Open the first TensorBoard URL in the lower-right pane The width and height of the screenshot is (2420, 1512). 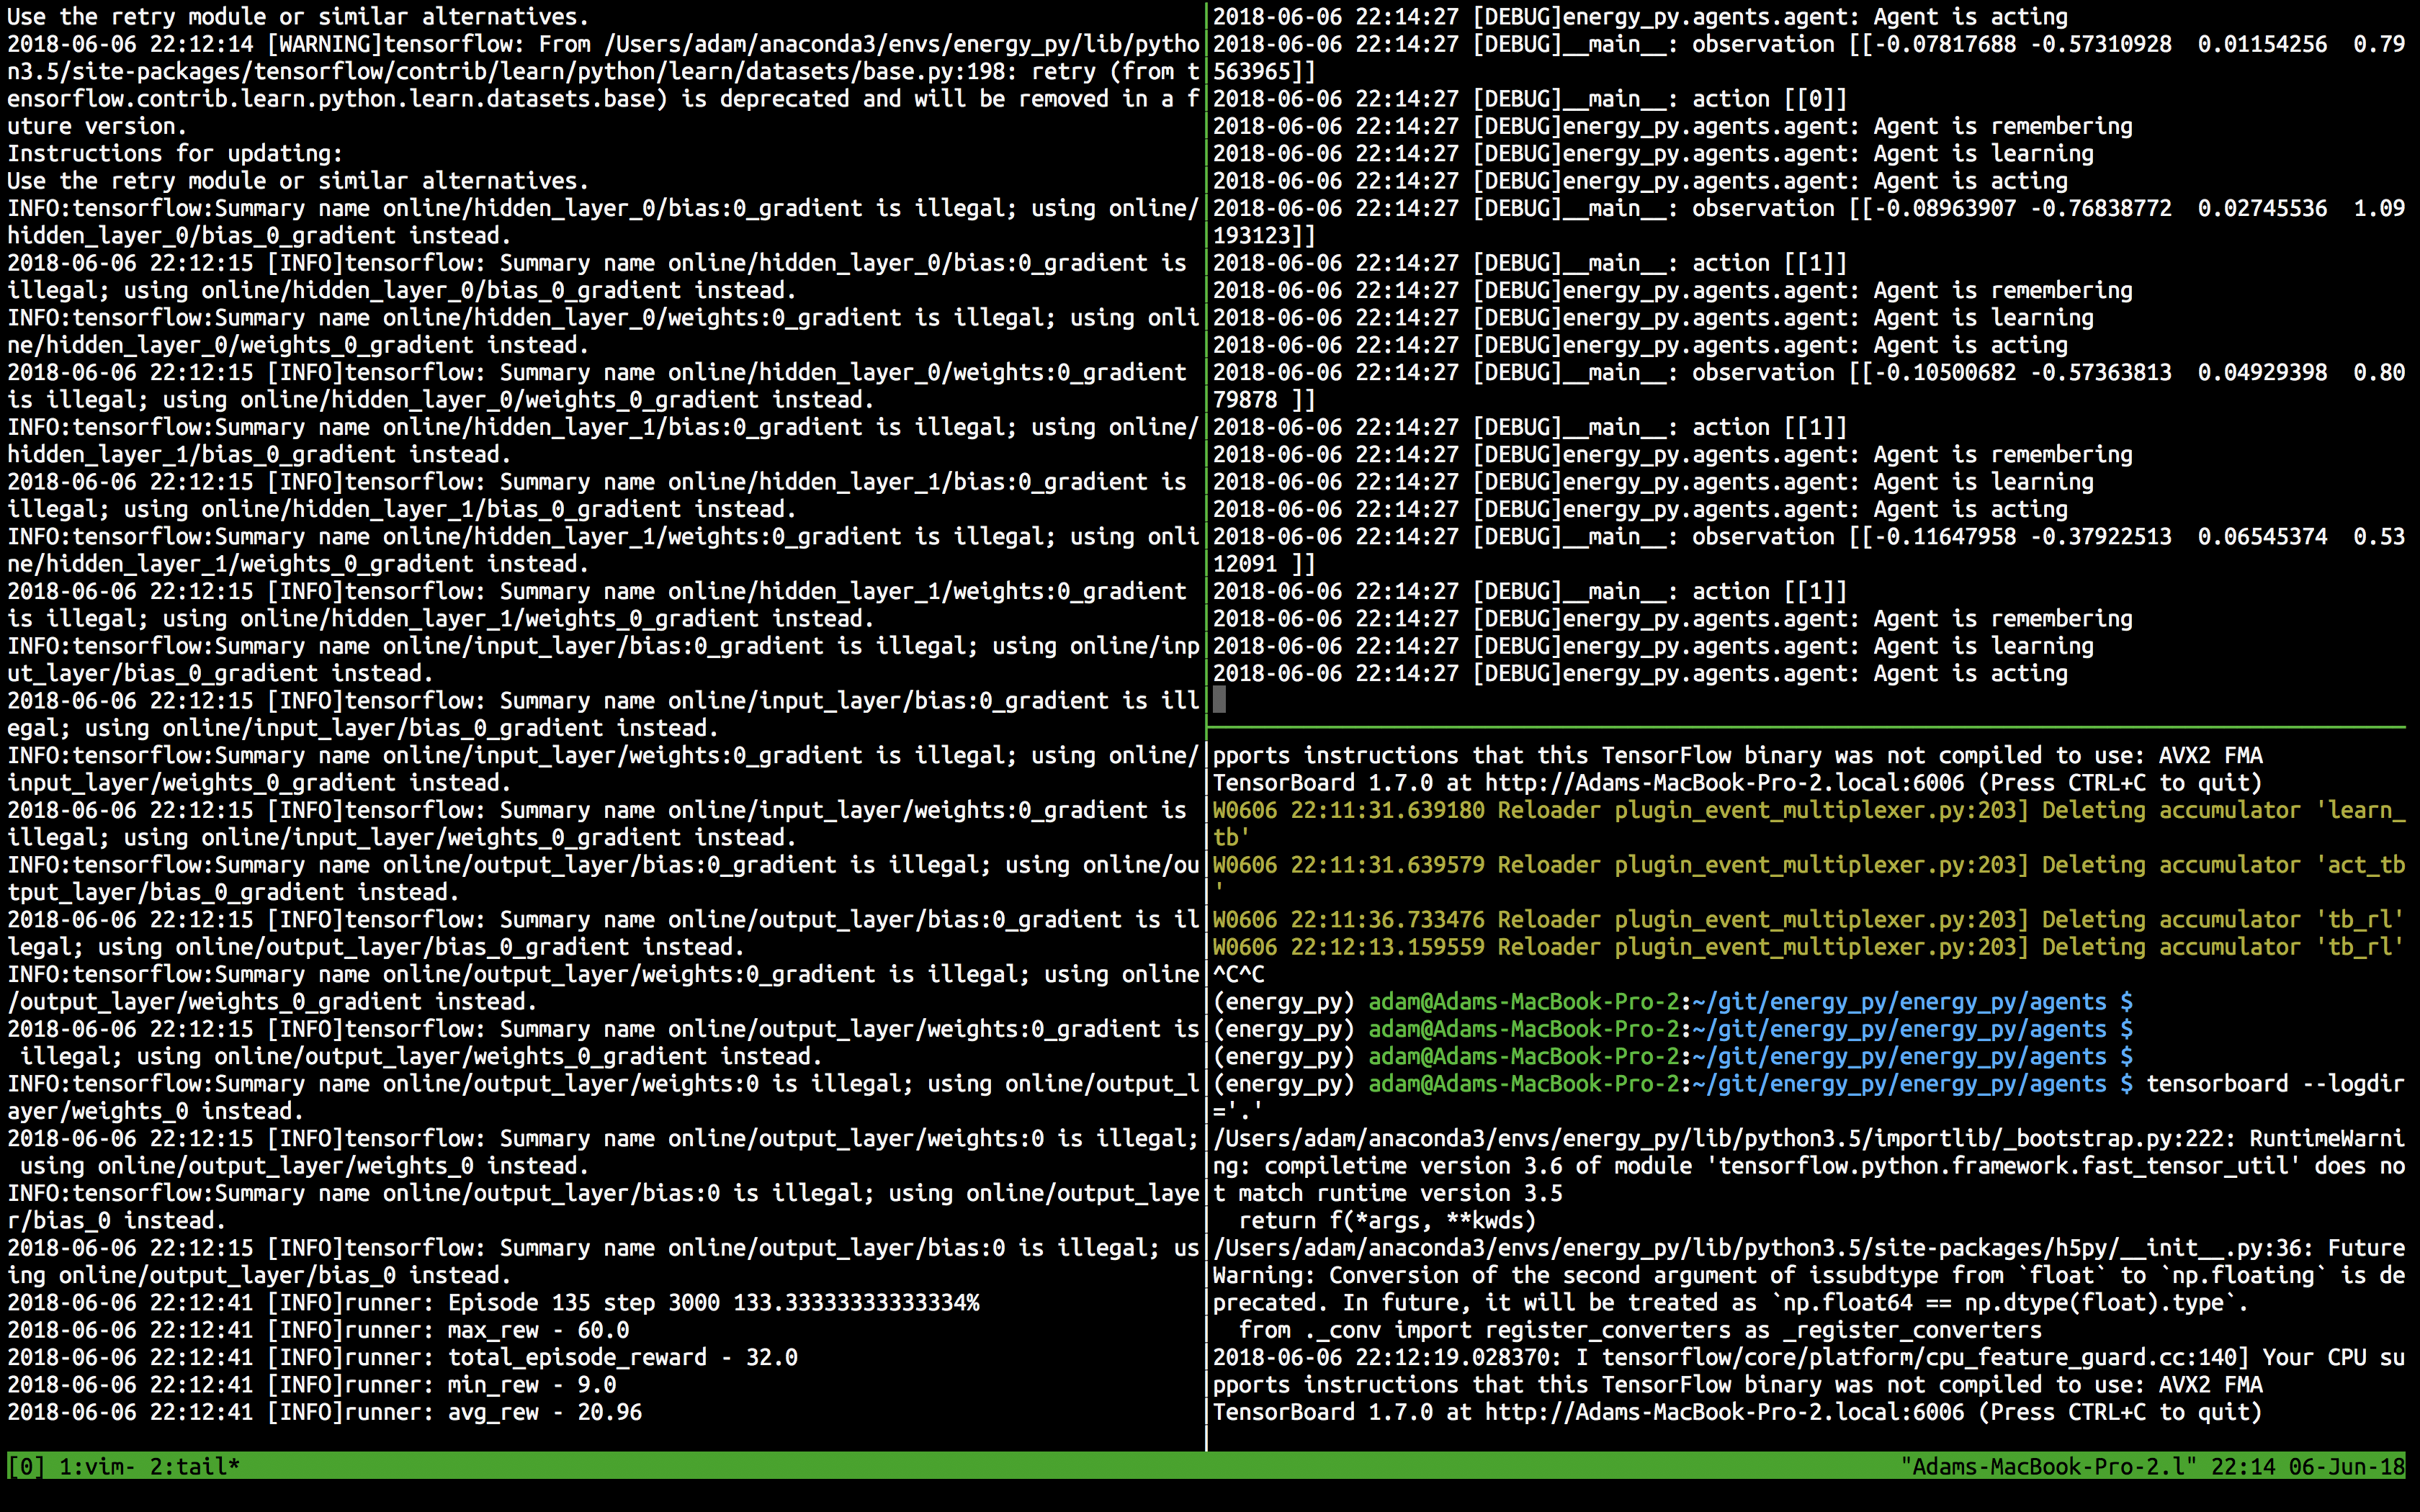1724,783
